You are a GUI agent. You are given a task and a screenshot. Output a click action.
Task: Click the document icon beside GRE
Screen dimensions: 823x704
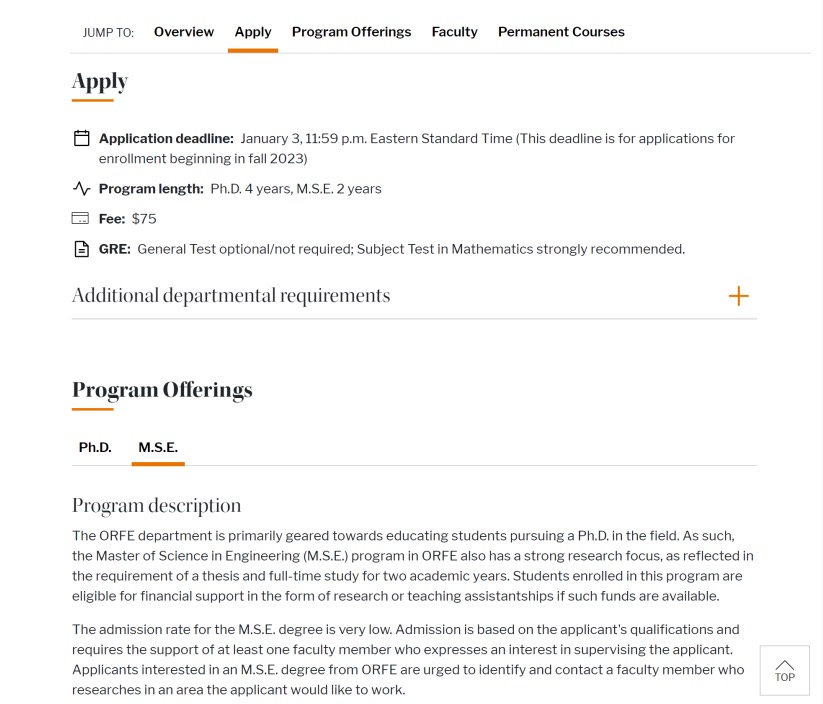(x=81, y=249)
